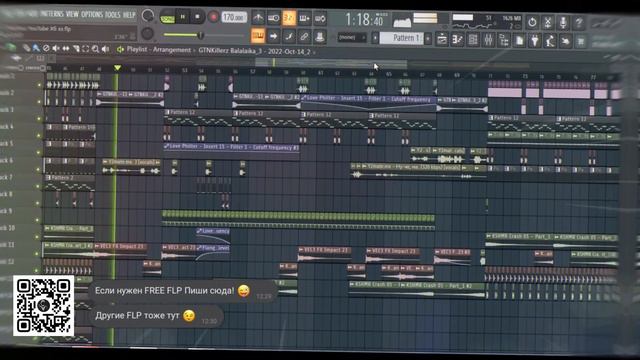Open the undo history icon

532,22
